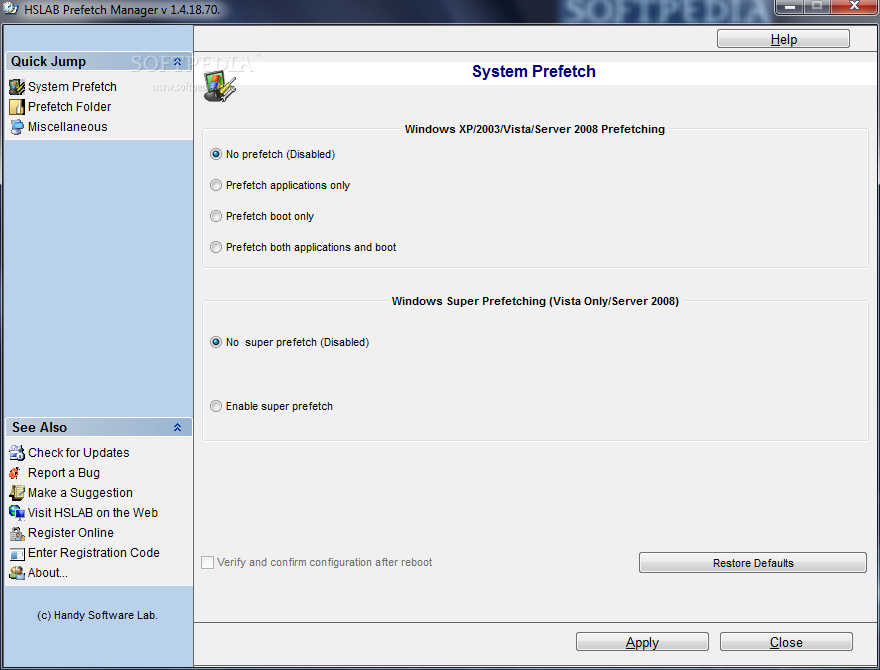This screenshot has width=880, height=670.
Task: Open Make a Suggestion link
Action: tap(80, 493)
